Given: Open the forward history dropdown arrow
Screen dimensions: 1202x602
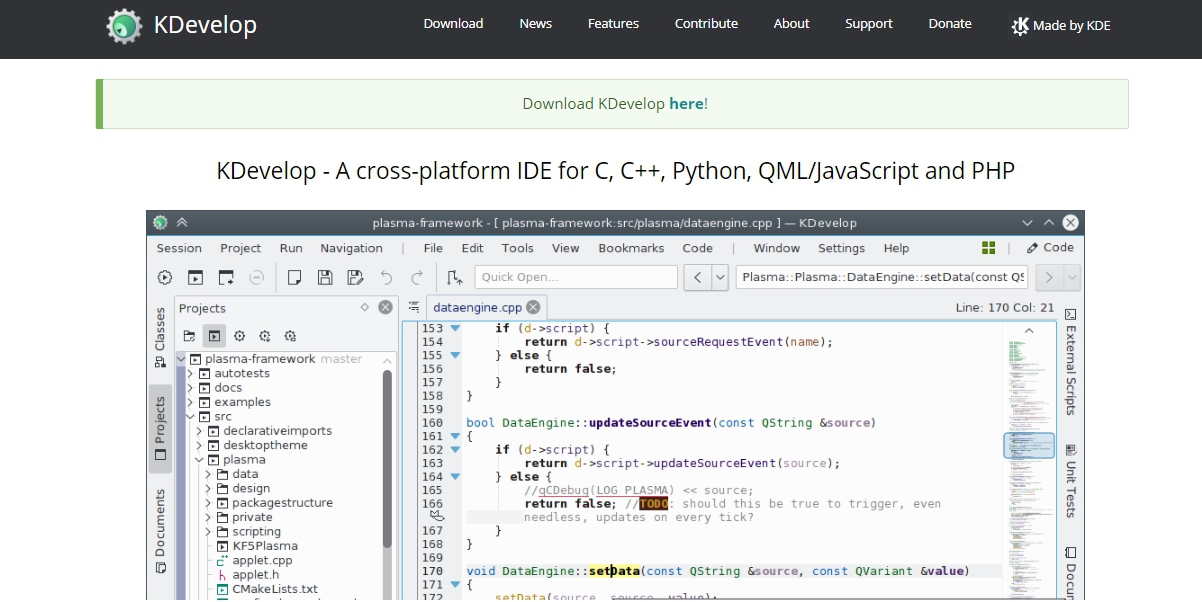Looking at the screenshot, I should coord(1072,278).
